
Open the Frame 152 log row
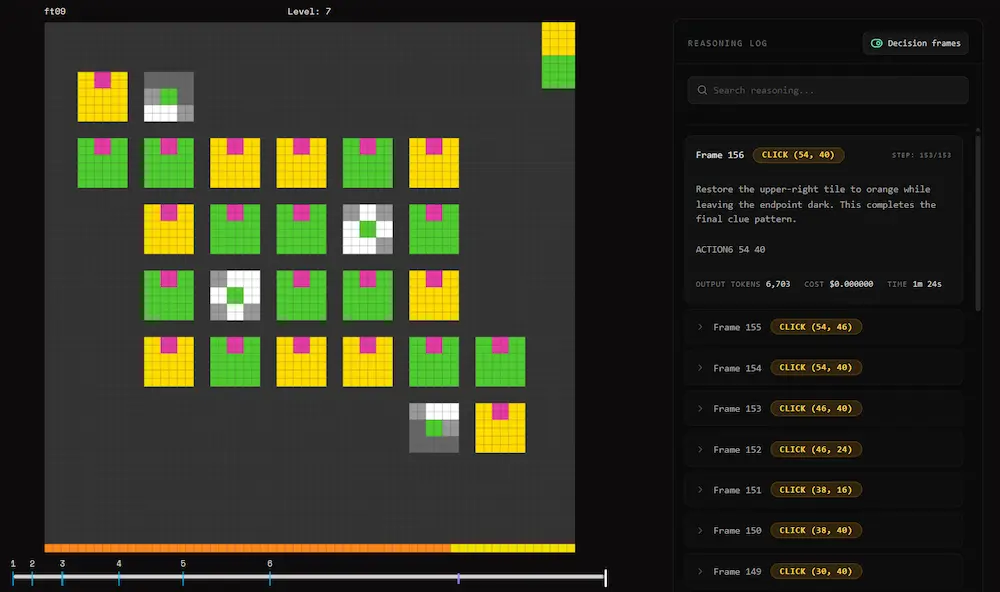click(824, 449)
